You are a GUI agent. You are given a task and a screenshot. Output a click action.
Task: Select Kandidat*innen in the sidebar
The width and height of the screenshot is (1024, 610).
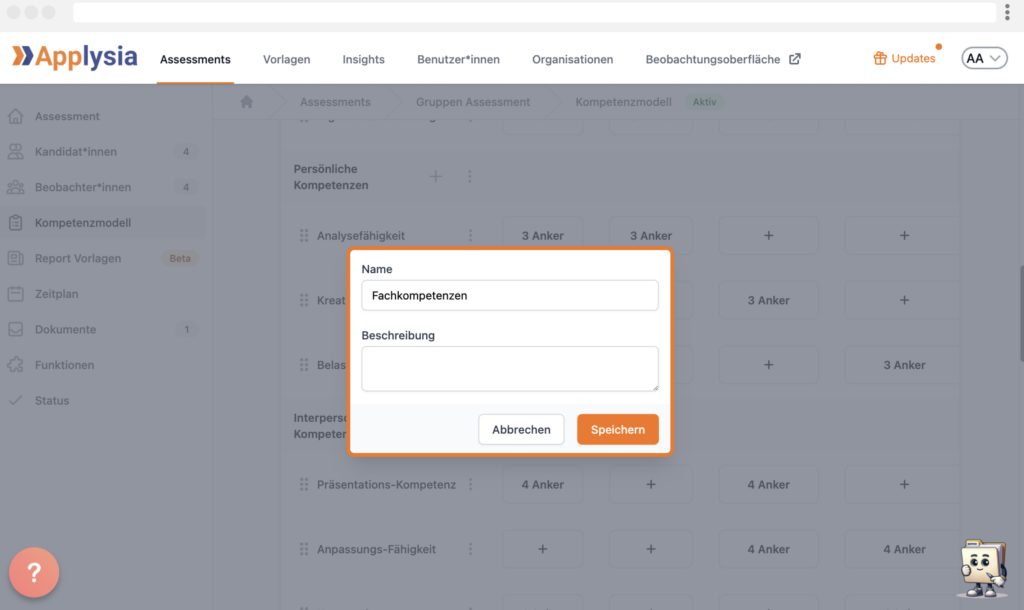click(x=75, y=152)
